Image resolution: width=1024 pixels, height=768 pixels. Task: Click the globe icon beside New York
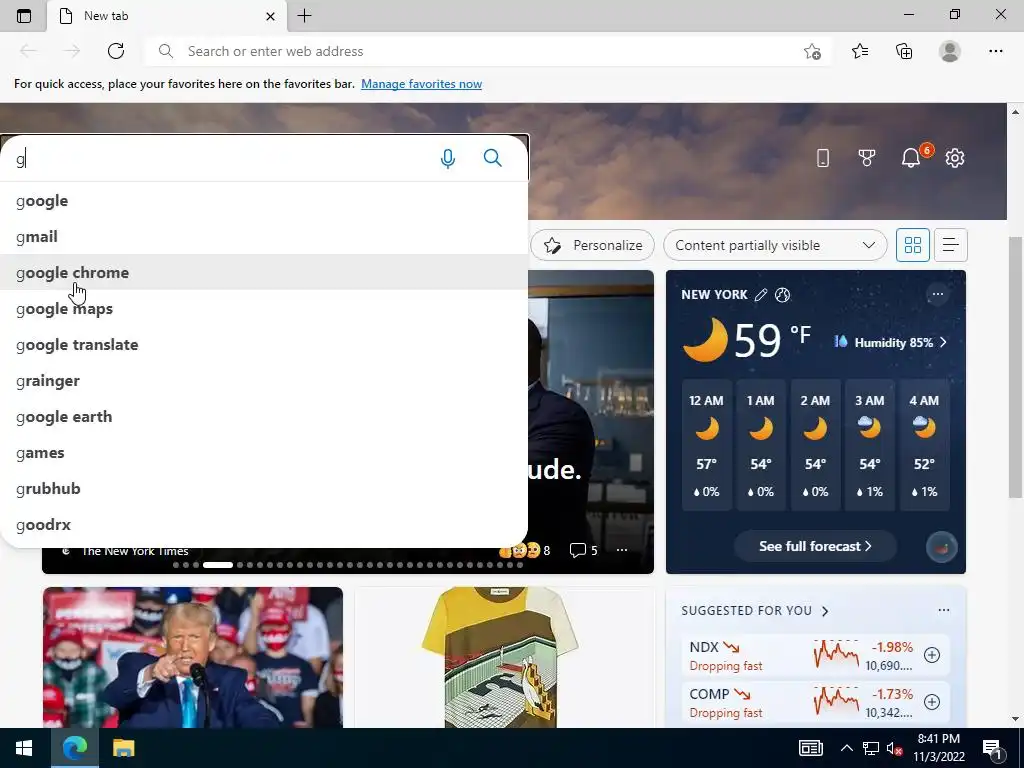782,295
